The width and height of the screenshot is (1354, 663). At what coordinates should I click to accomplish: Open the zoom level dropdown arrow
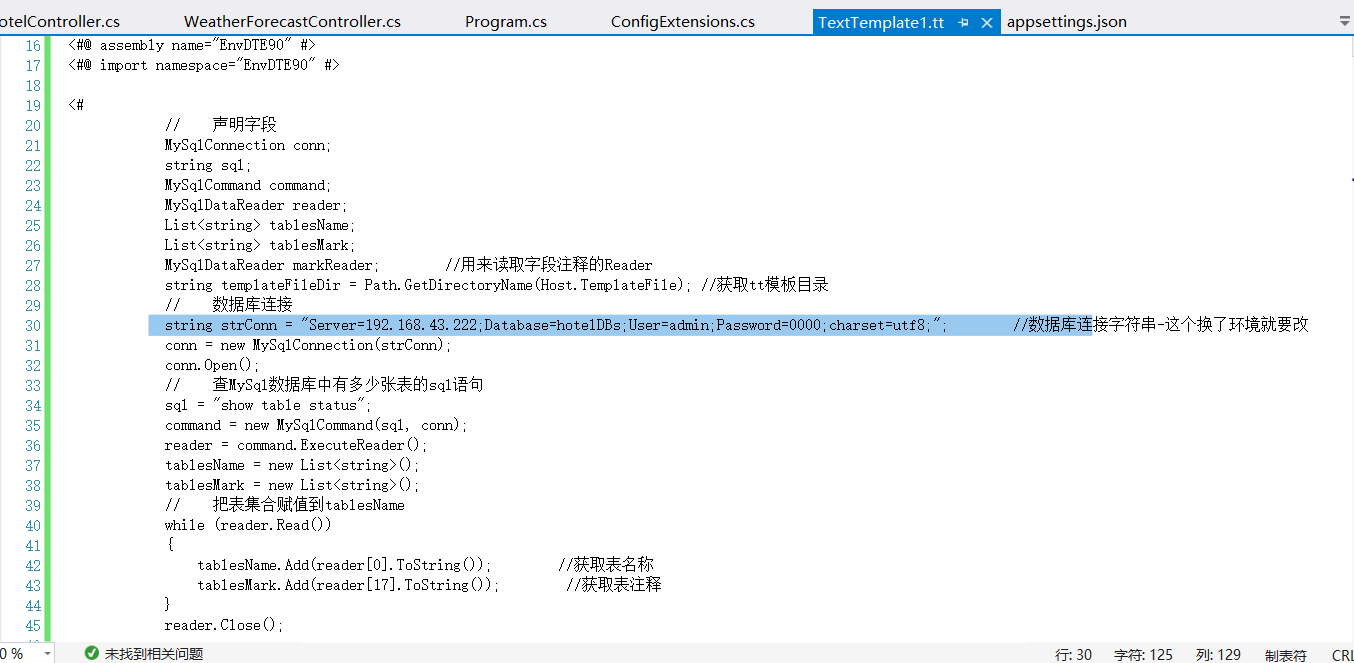pos(47,654)
